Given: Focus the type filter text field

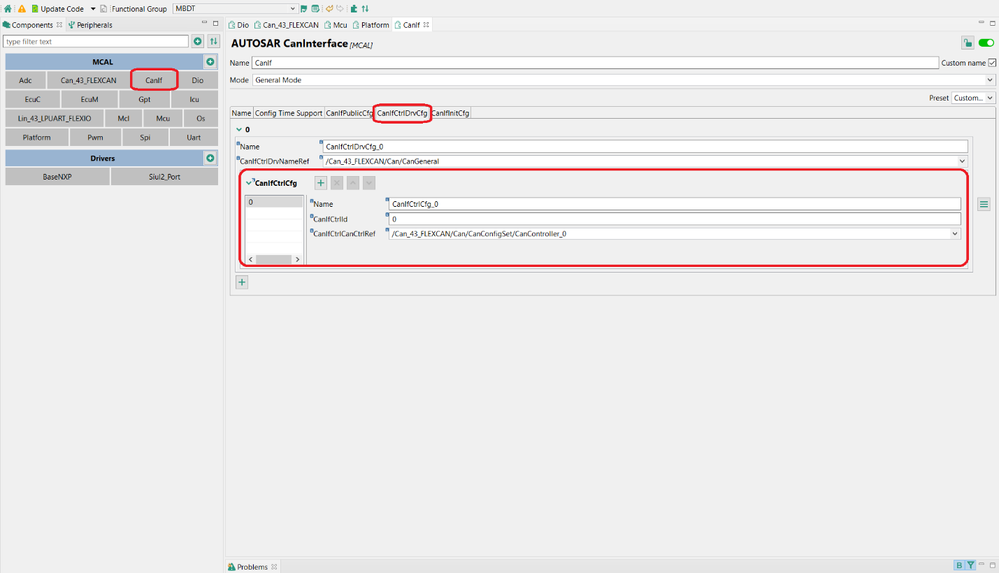Looking at the screenshot, I should coord(96,41).
